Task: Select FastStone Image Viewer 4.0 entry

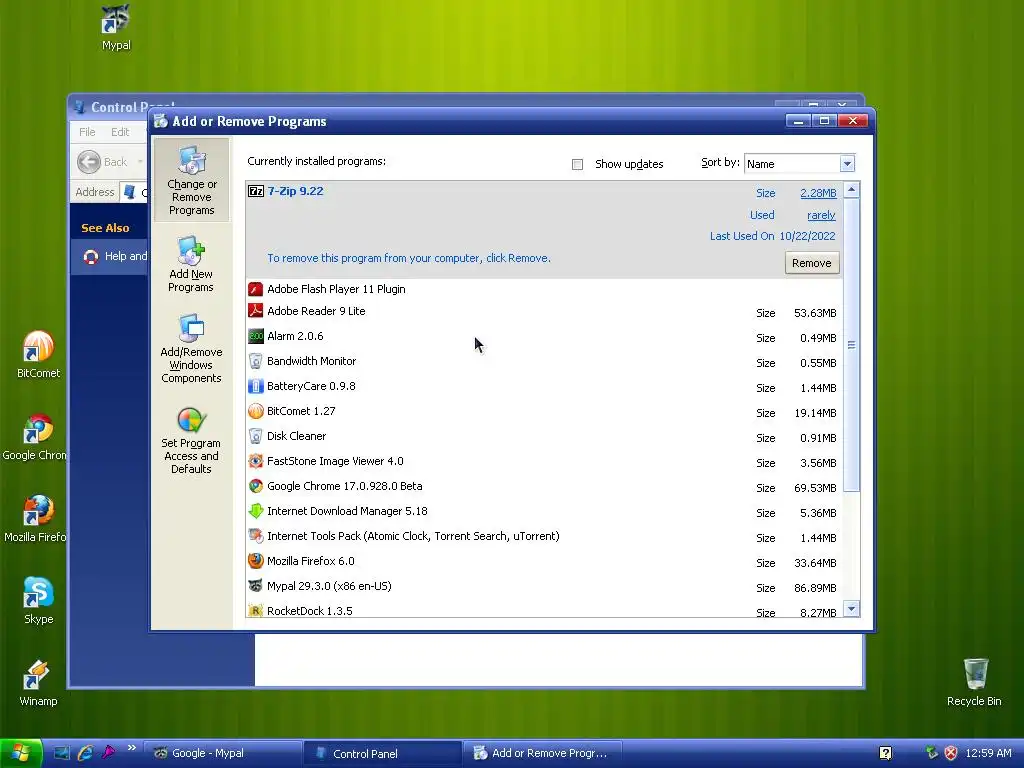Action: pos(545,461)
